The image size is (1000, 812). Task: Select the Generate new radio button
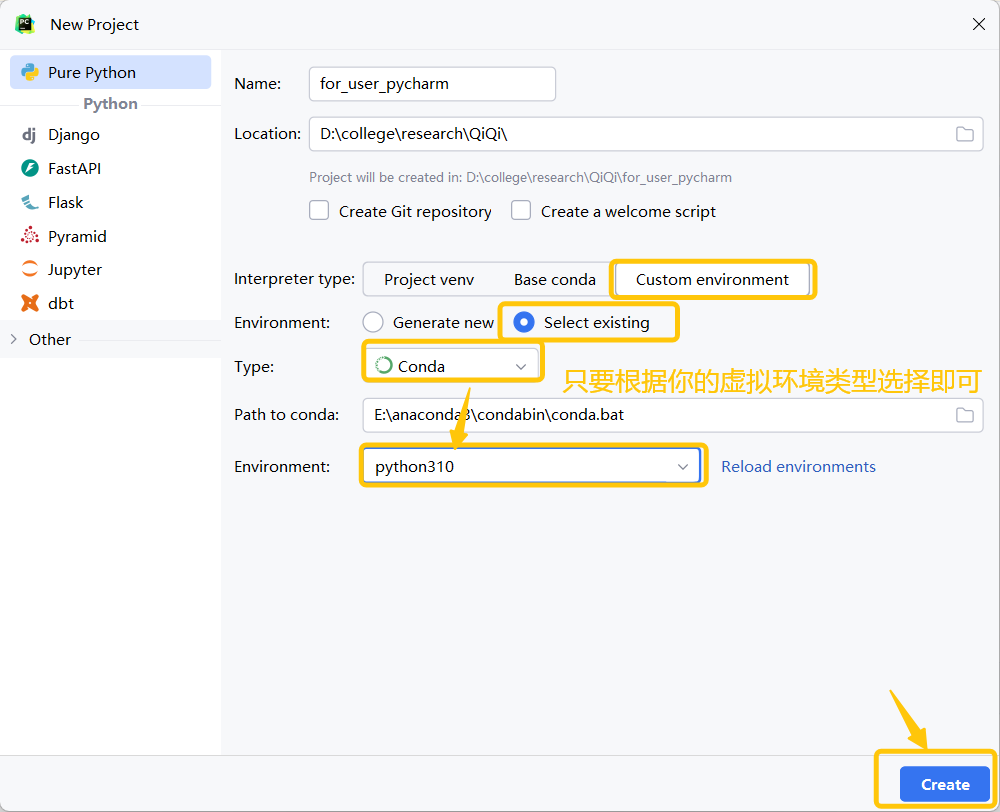(x=373, y=322)
